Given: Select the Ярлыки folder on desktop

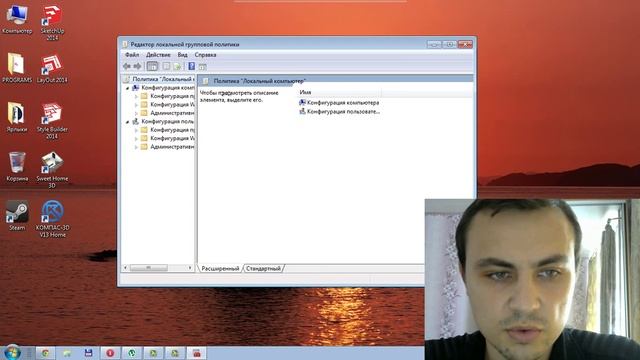Looking at the screenshot, I should point(17,118).
